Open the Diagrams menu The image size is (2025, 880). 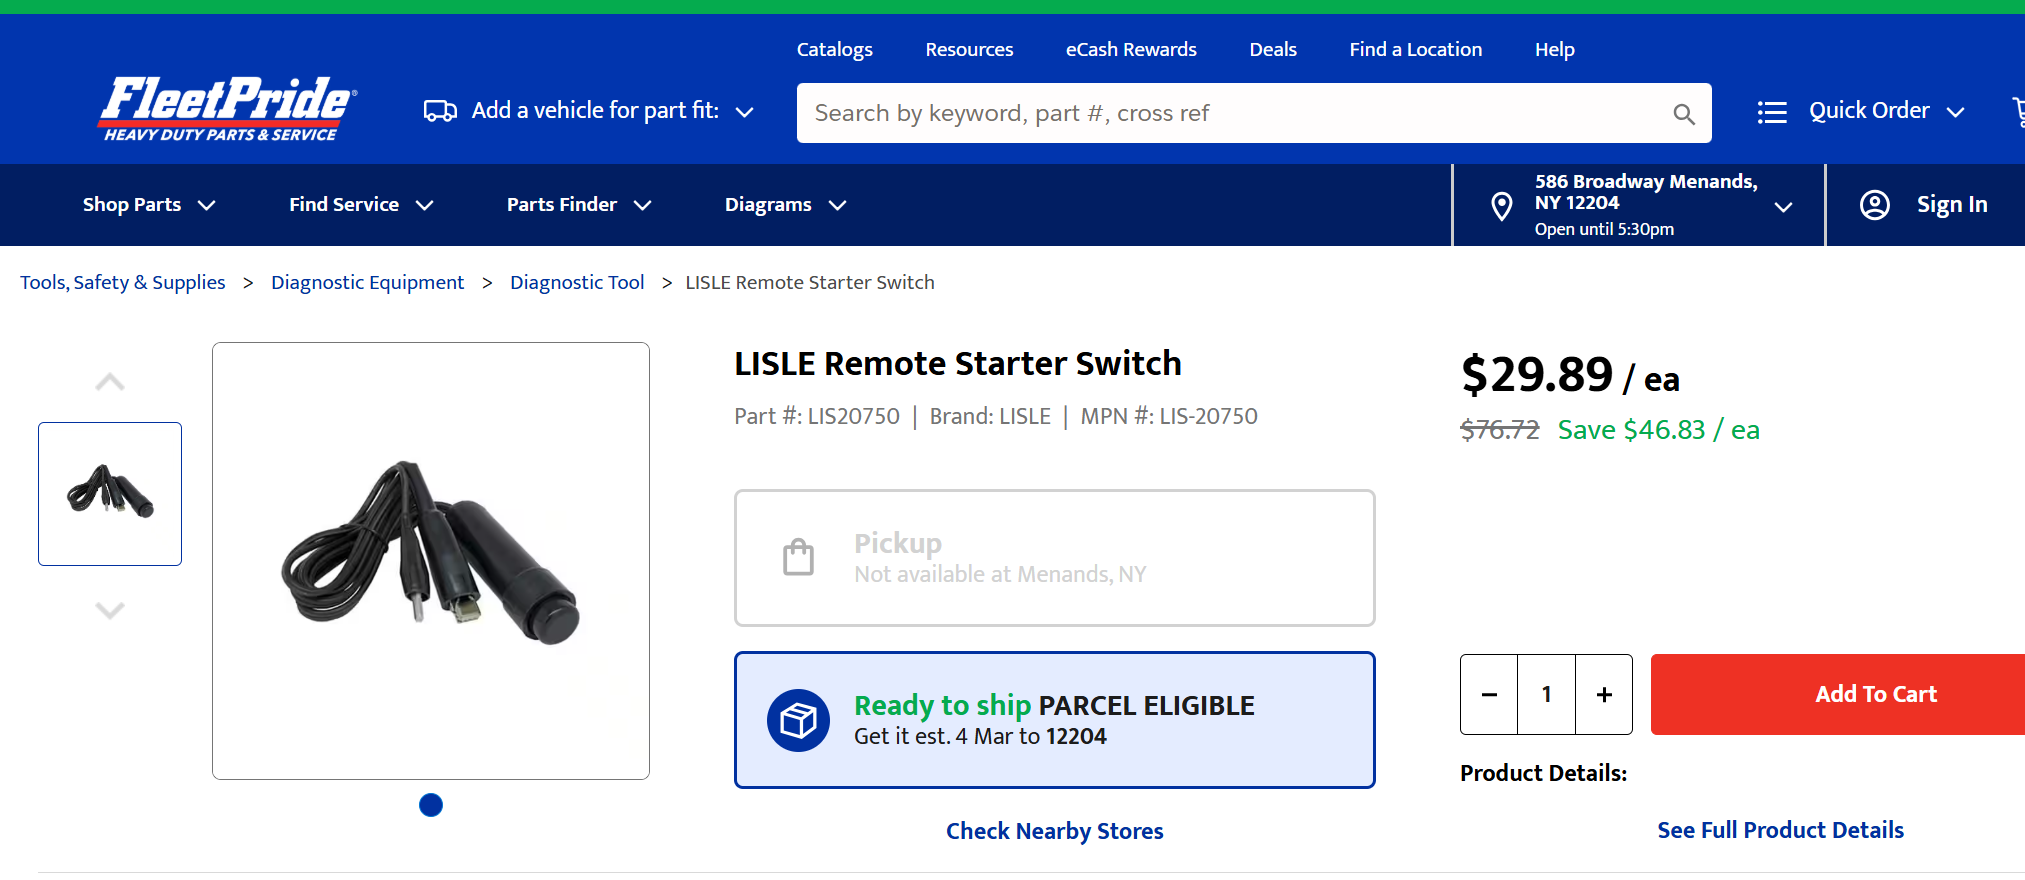(x=785, y=205)
